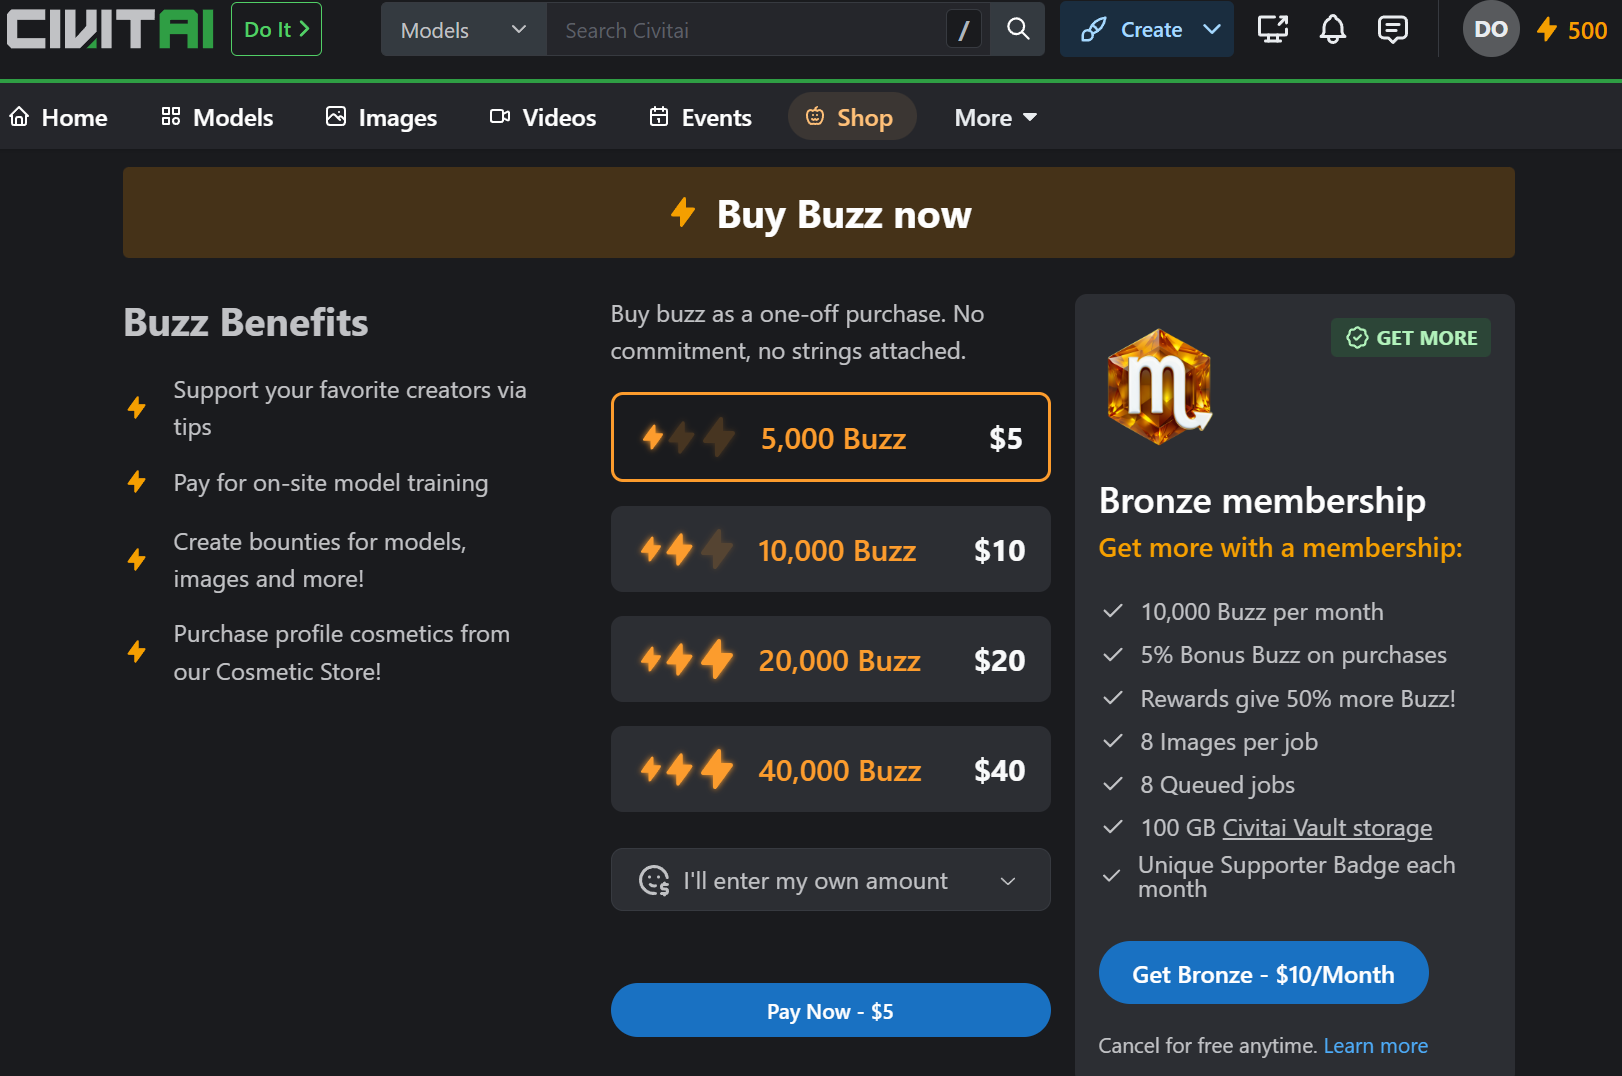
Task: Click the Shop face icon
Action: click(815, 117)
